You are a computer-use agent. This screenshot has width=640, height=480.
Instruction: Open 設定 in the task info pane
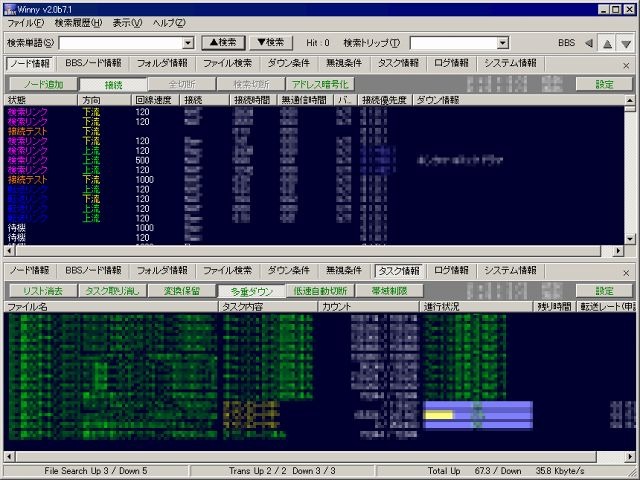(604, 291)
